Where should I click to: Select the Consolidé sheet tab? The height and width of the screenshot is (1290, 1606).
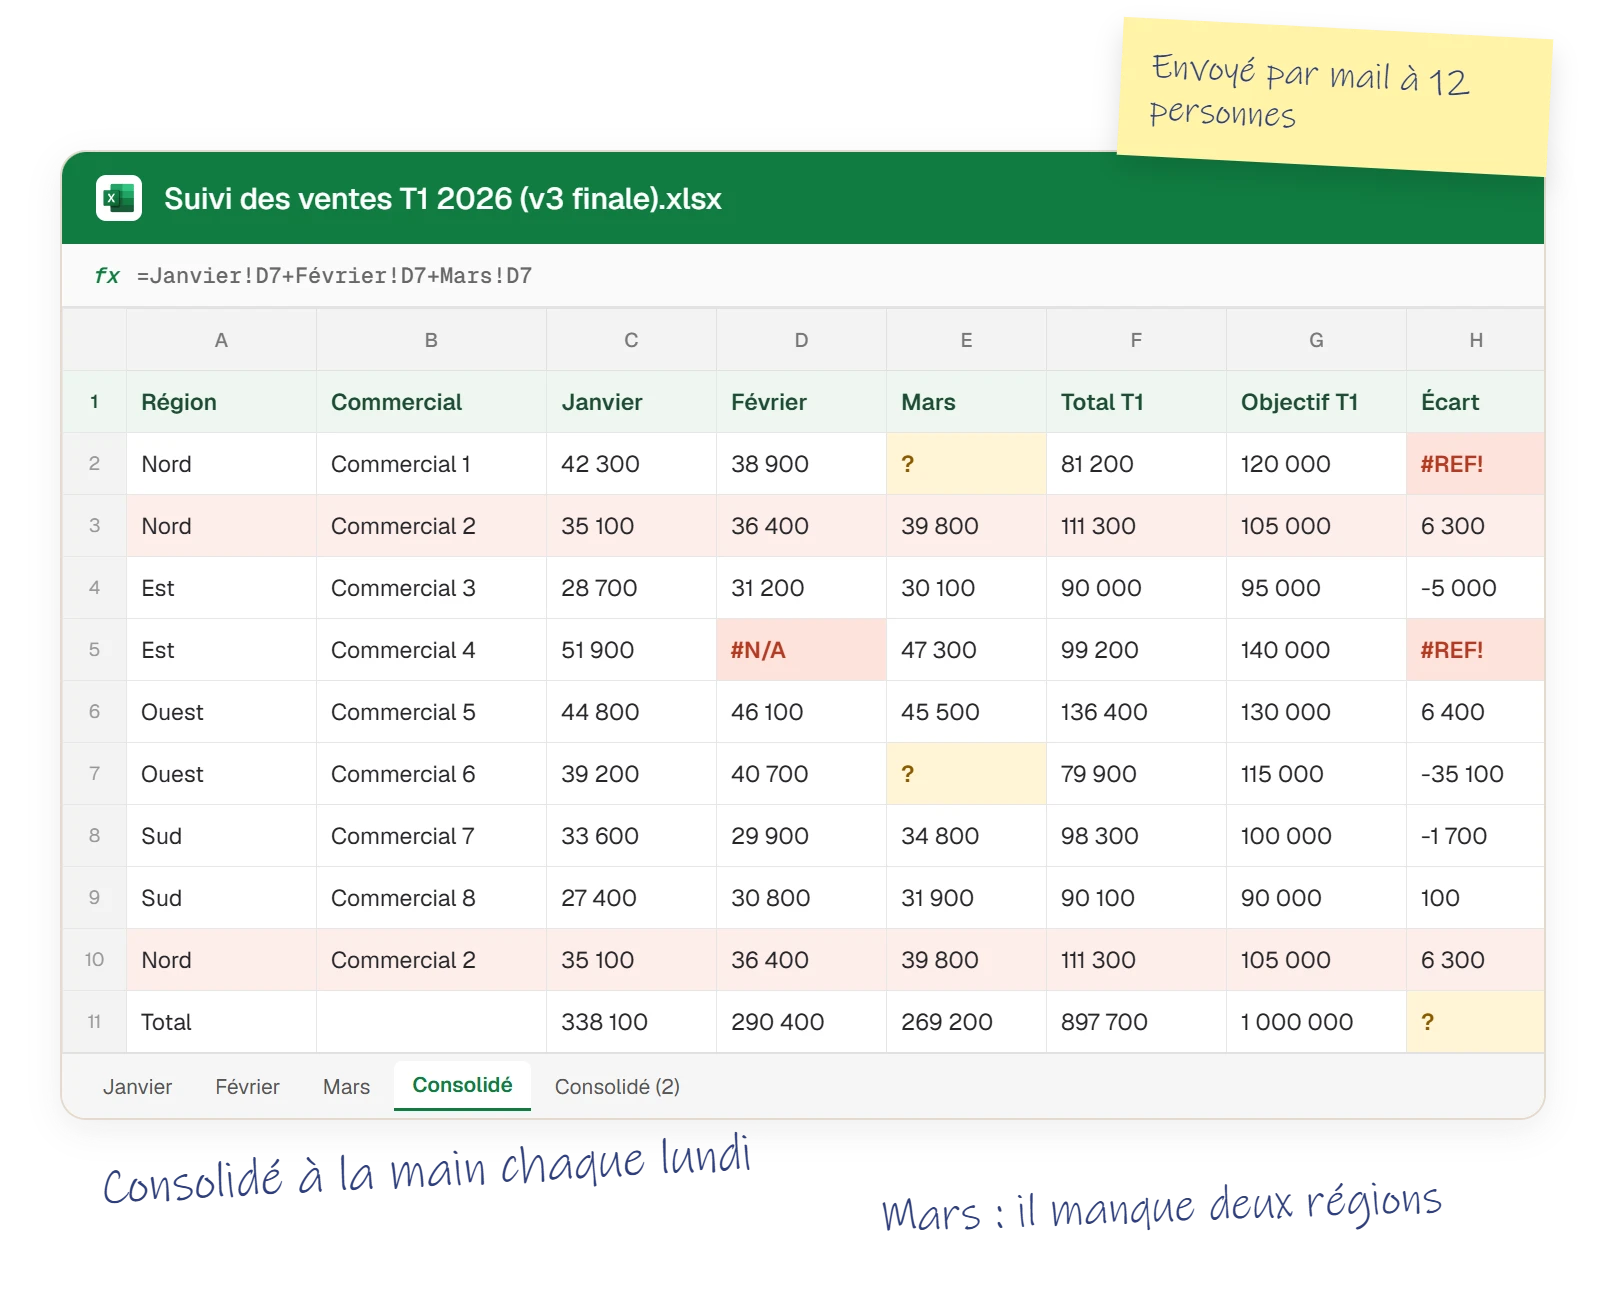pyautogui.click(x=462, y=1086)
